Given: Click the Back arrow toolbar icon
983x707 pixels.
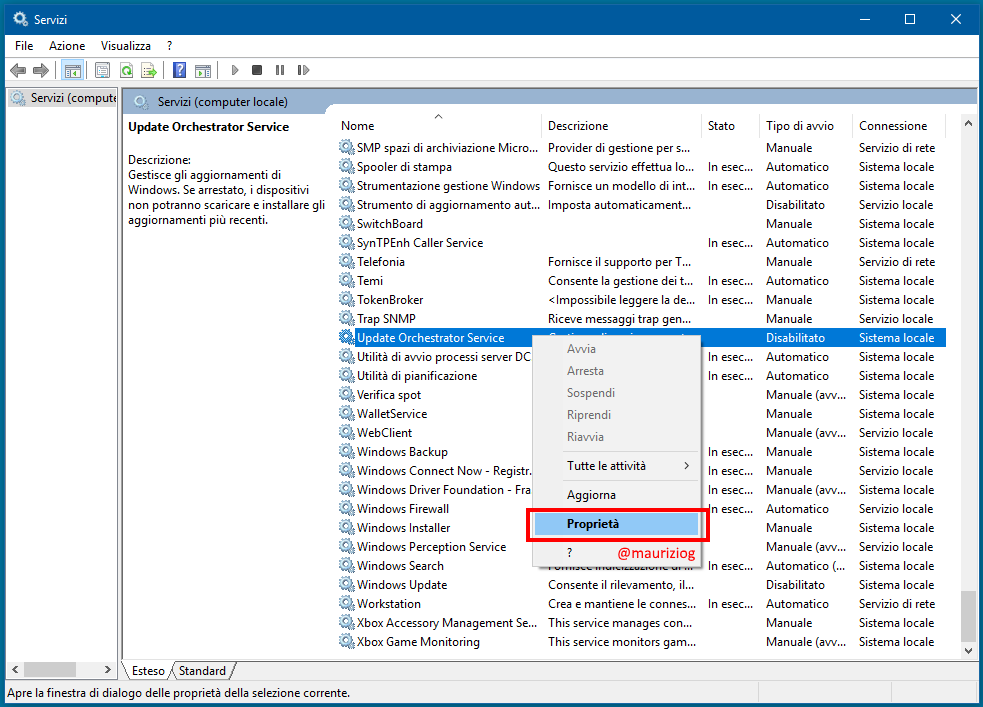Looking at the screenshot, I should [x=18, y=70].
